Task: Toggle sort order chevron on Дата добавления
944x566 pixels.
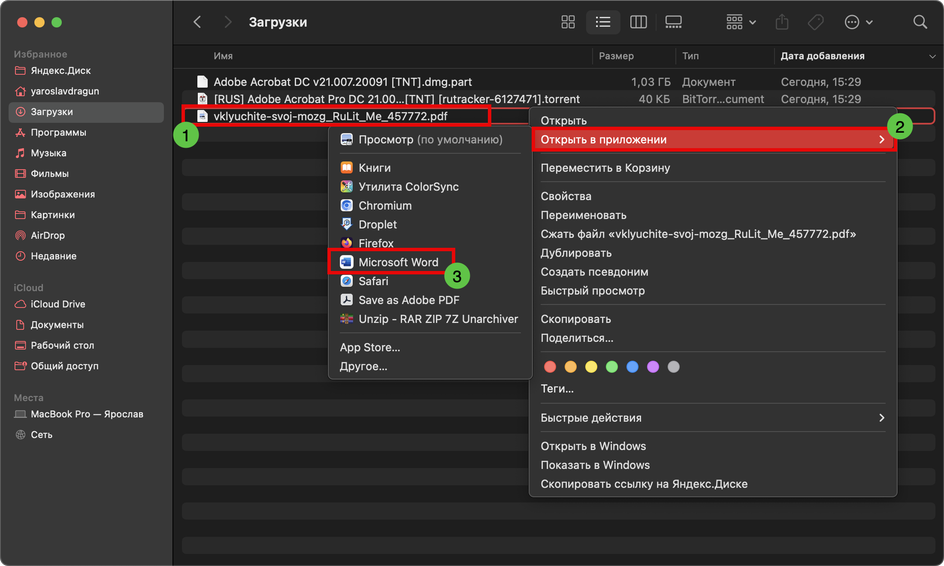Action: pos(932,57)
